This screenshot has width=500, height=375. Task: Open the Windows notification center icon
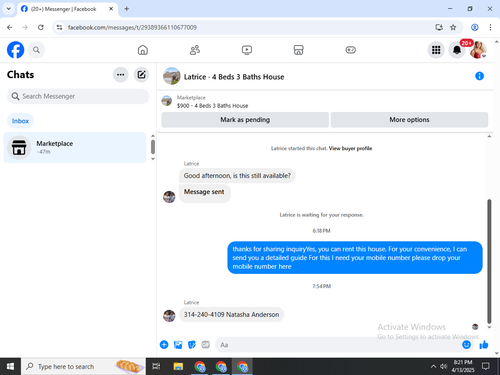coord(486,366)
